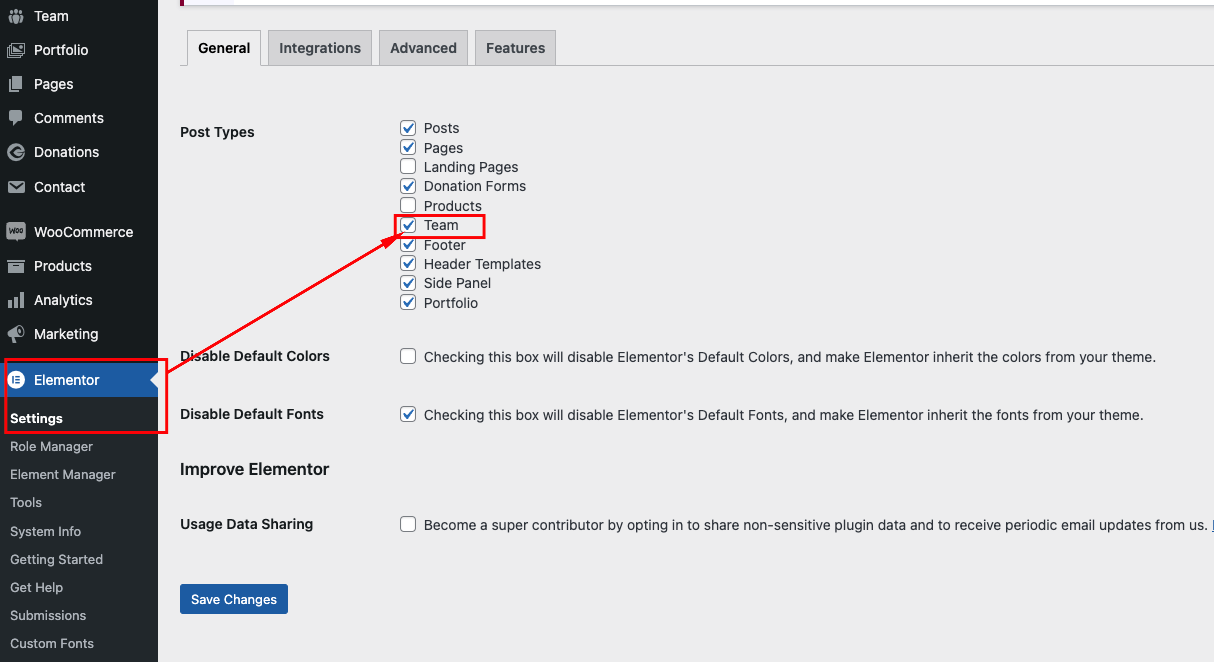
Task: Switch to the General tab
Action: (x=224, y=48)
